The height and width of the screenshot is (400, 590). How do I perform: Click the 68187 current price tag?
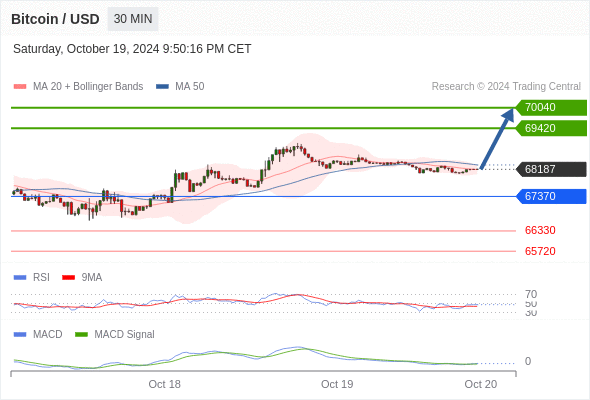(x=551, y=169)
